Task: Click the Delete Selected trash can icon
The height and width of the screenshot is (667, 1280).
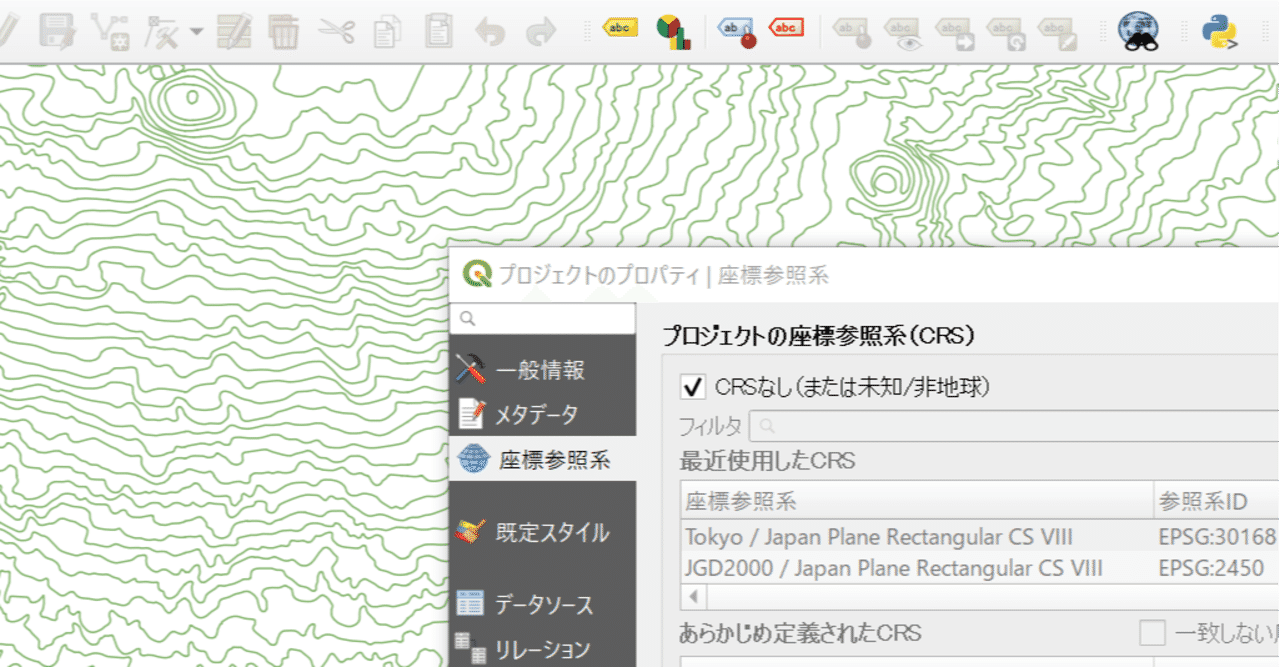Action: pos(284,31)
